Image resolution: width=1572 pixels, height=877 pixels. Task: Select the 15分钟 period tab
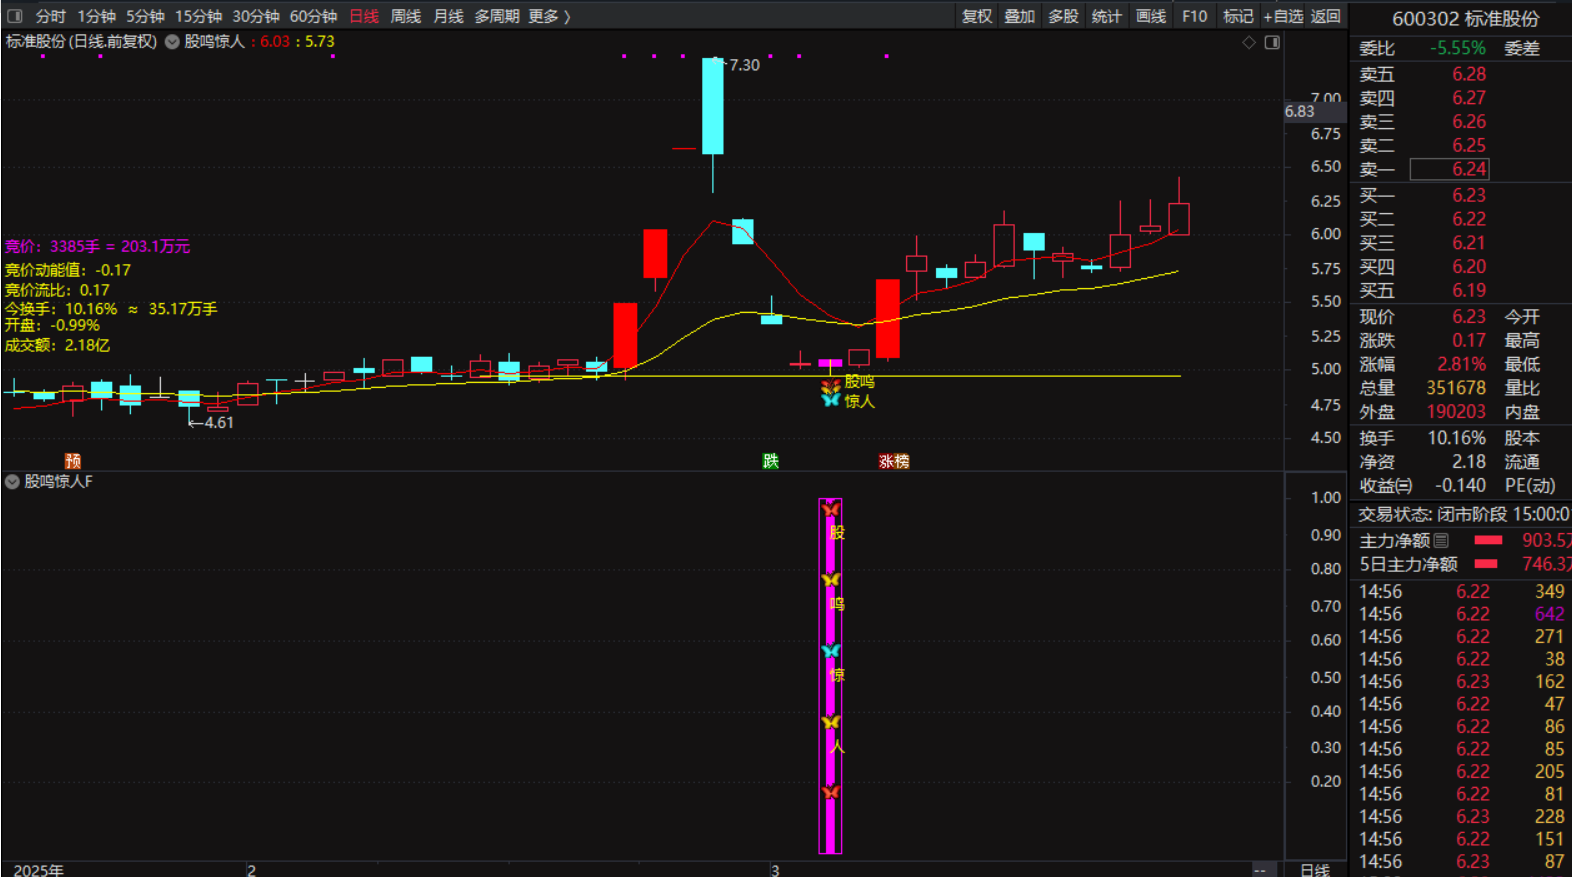[198, 16]
